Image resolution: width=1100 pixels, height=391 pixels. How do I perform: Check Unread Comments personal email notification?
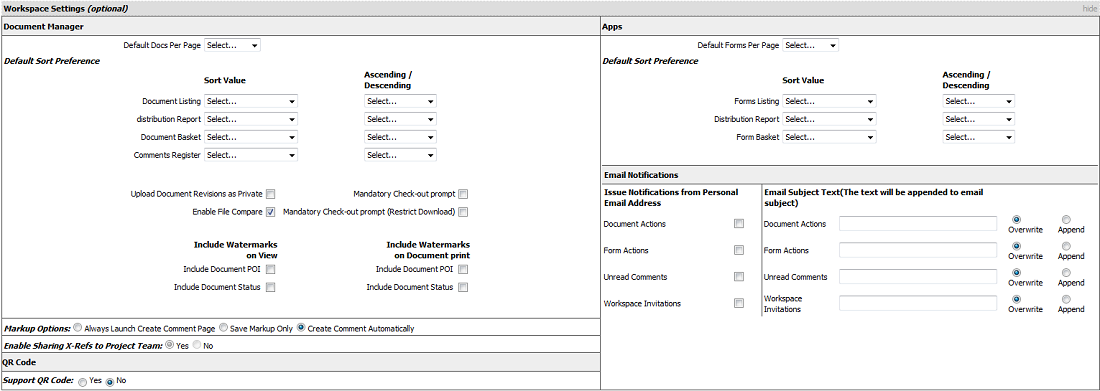click(739, 277)
